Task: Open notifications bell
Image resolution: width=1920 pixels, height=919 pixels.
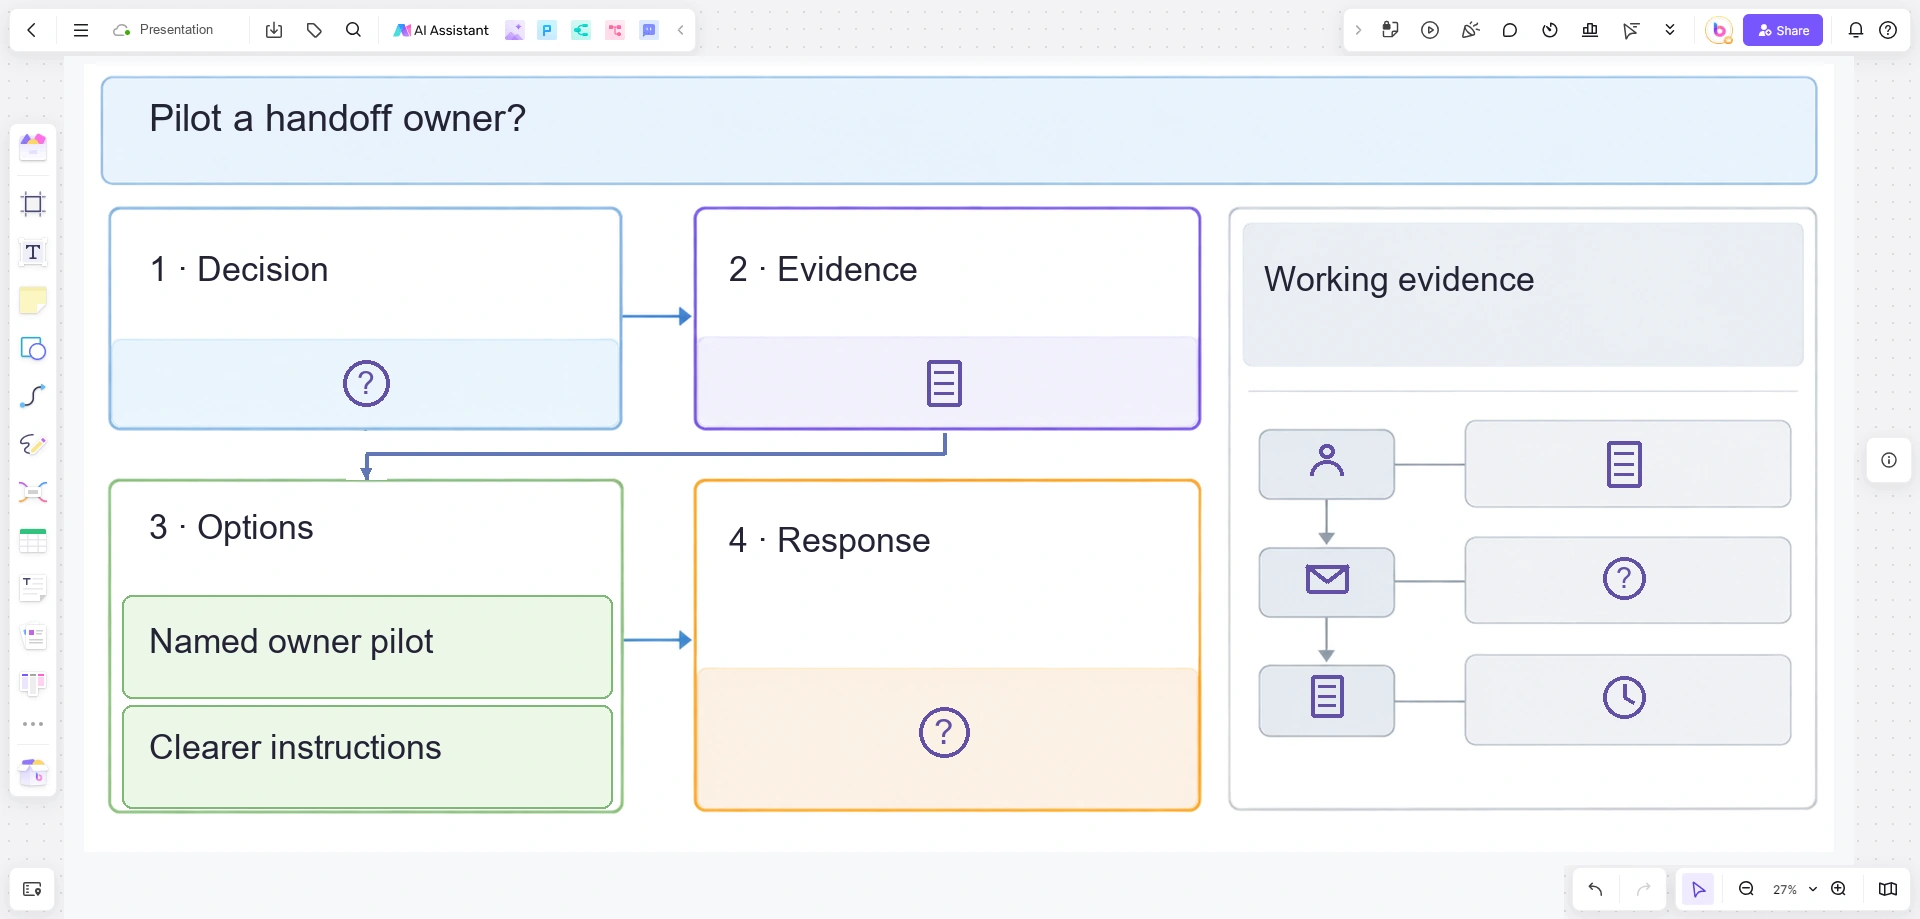Action: 1856,30
